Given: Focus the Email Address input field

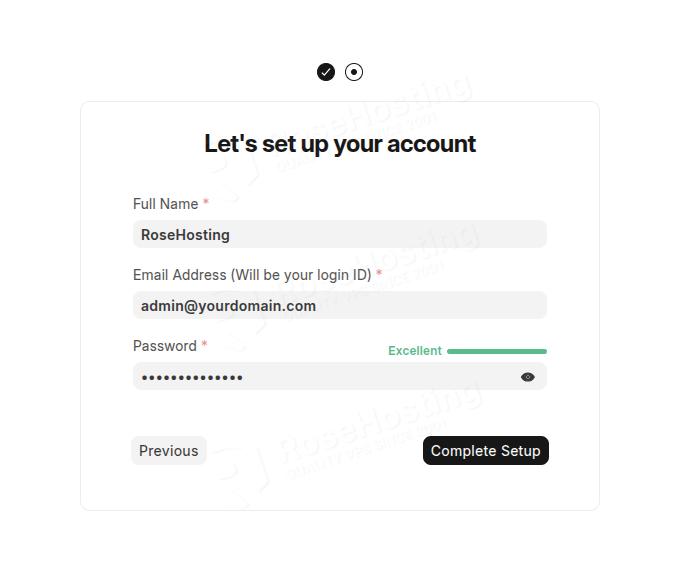Looking at the screenshot, I should tap(340, 306).
